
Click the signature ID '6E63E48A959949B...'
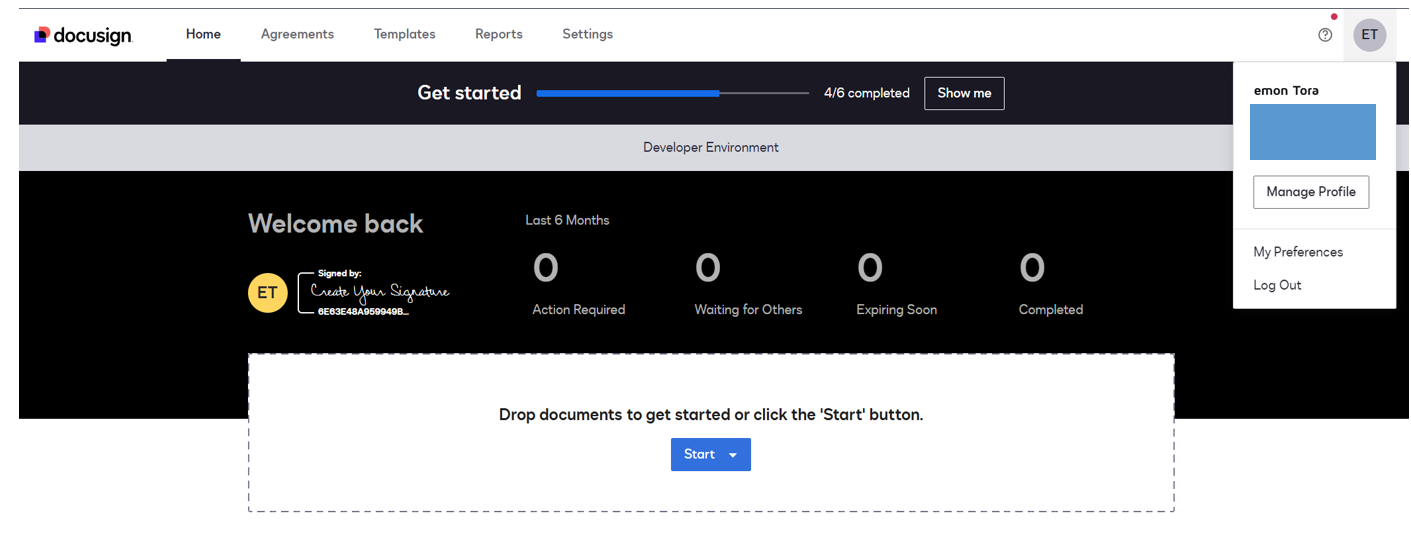point(363,312)
